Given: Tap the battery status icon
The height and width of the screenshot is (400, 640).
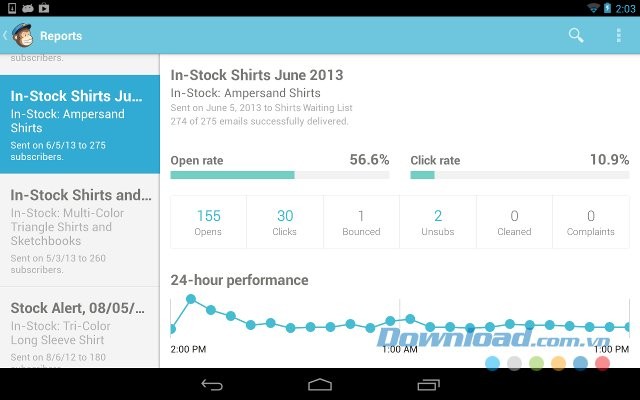Looking at the screenshot, I should point(607,8).
